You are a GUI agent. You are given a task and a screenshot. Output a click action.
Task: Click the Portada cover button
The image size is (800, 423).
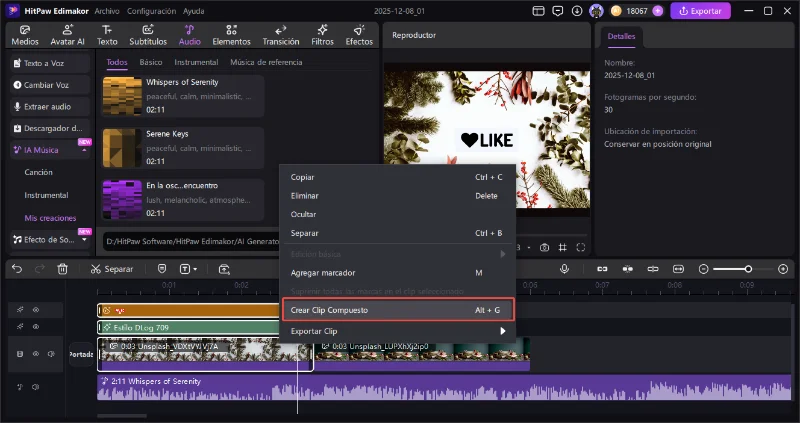82,354
